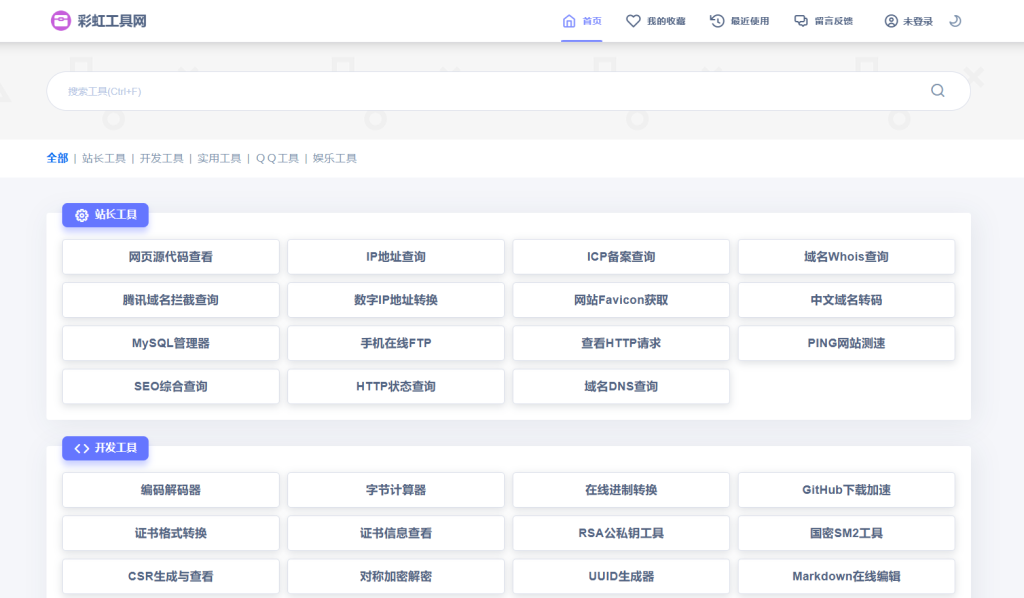This screenshot has height=598, width=1024.
Task: Select the 开发工具 category filter
Action: (x=161, y=158)
